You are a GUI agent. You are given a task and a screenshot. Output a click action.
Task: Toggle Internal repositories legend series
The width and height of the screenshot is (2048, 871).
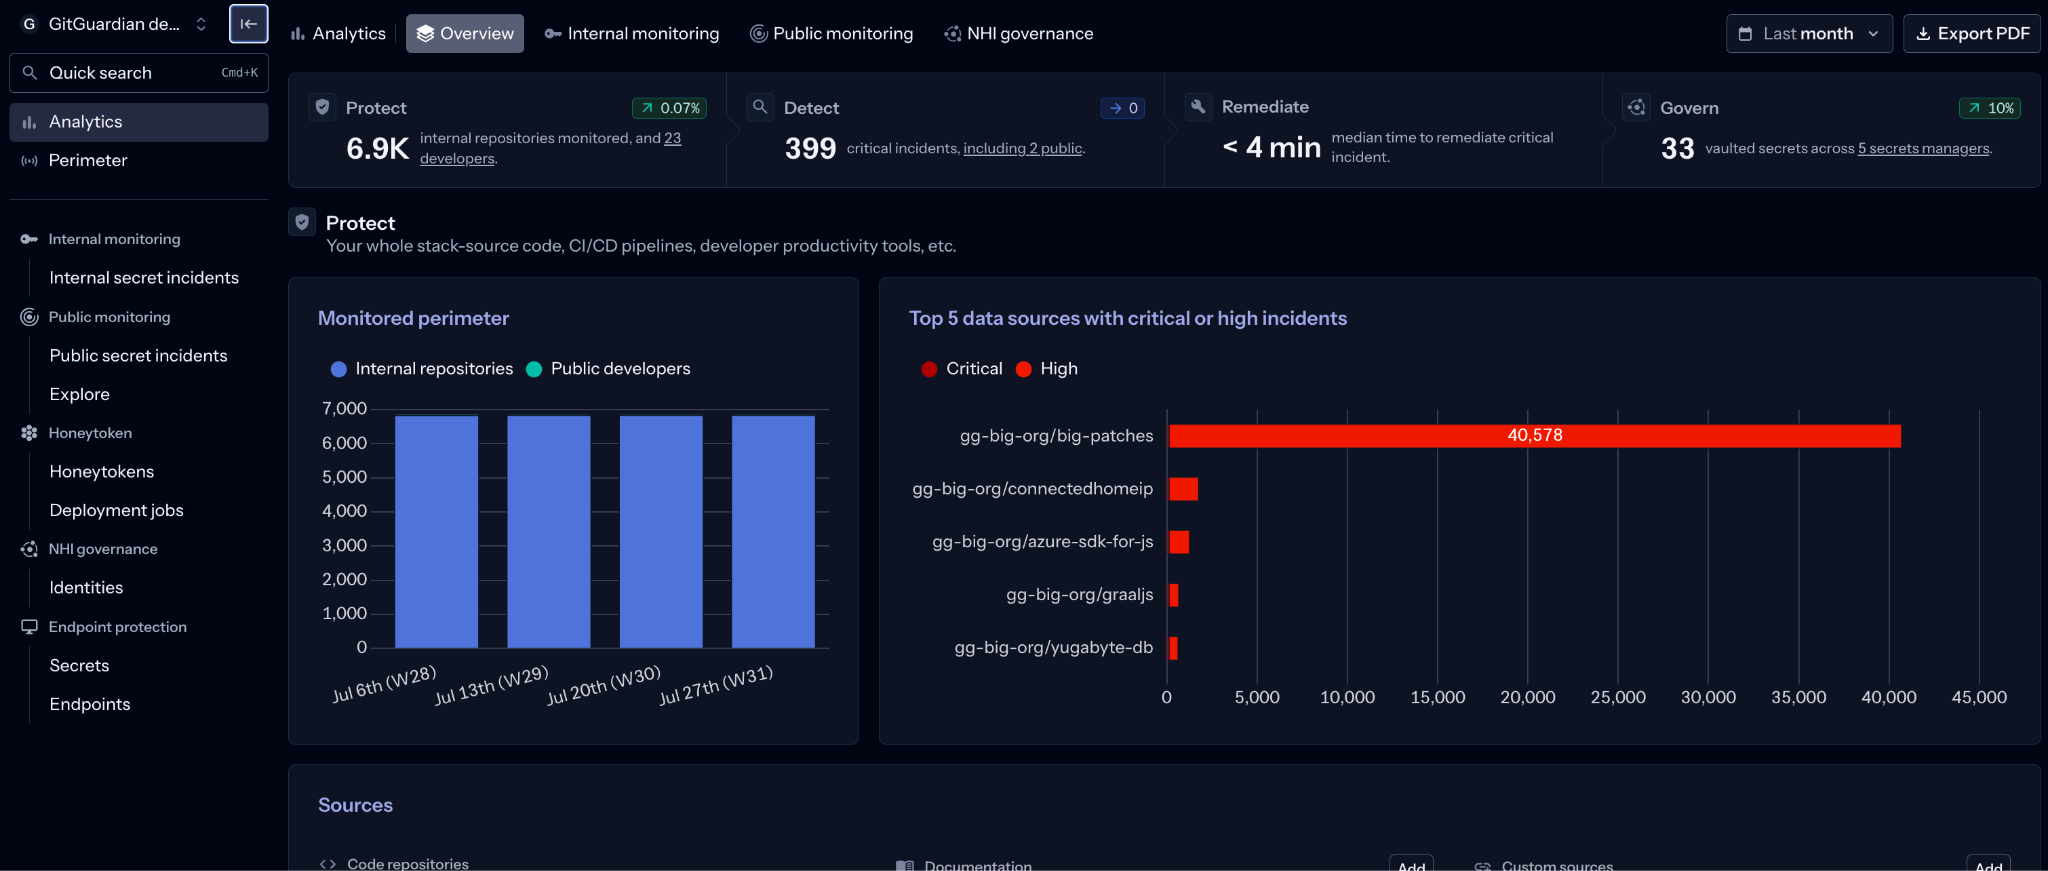click(x=421, y=369)
